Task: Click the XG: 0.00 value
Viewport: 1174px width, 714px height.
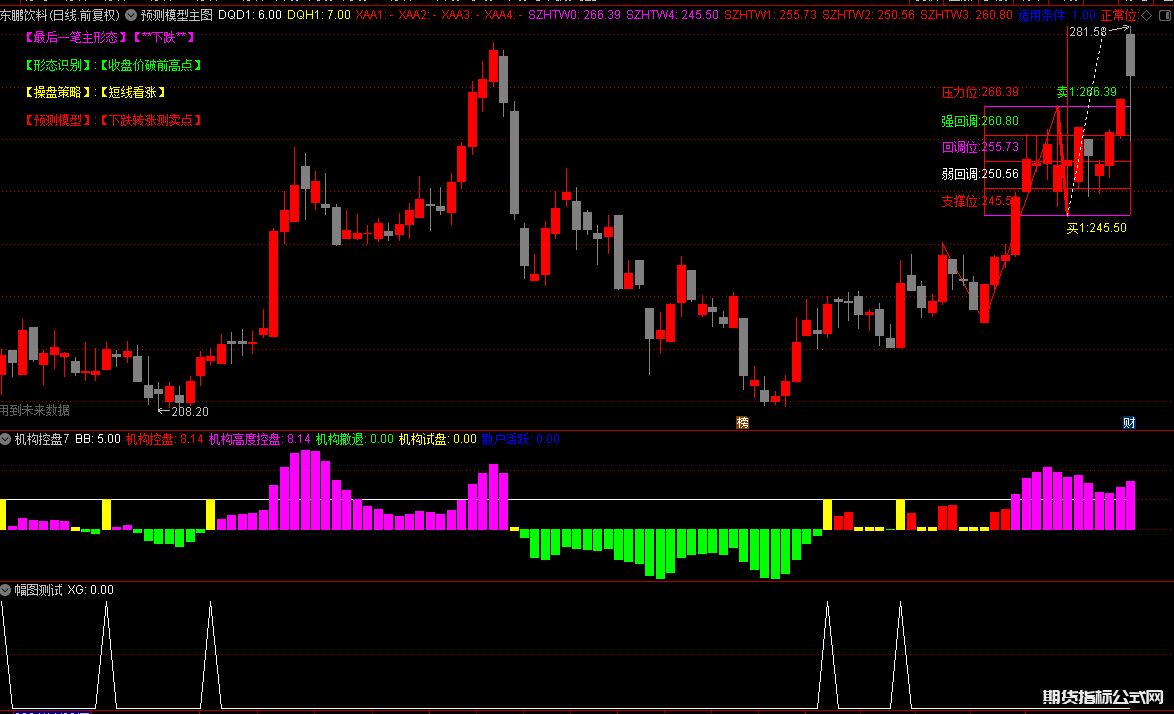Action: 91,590
